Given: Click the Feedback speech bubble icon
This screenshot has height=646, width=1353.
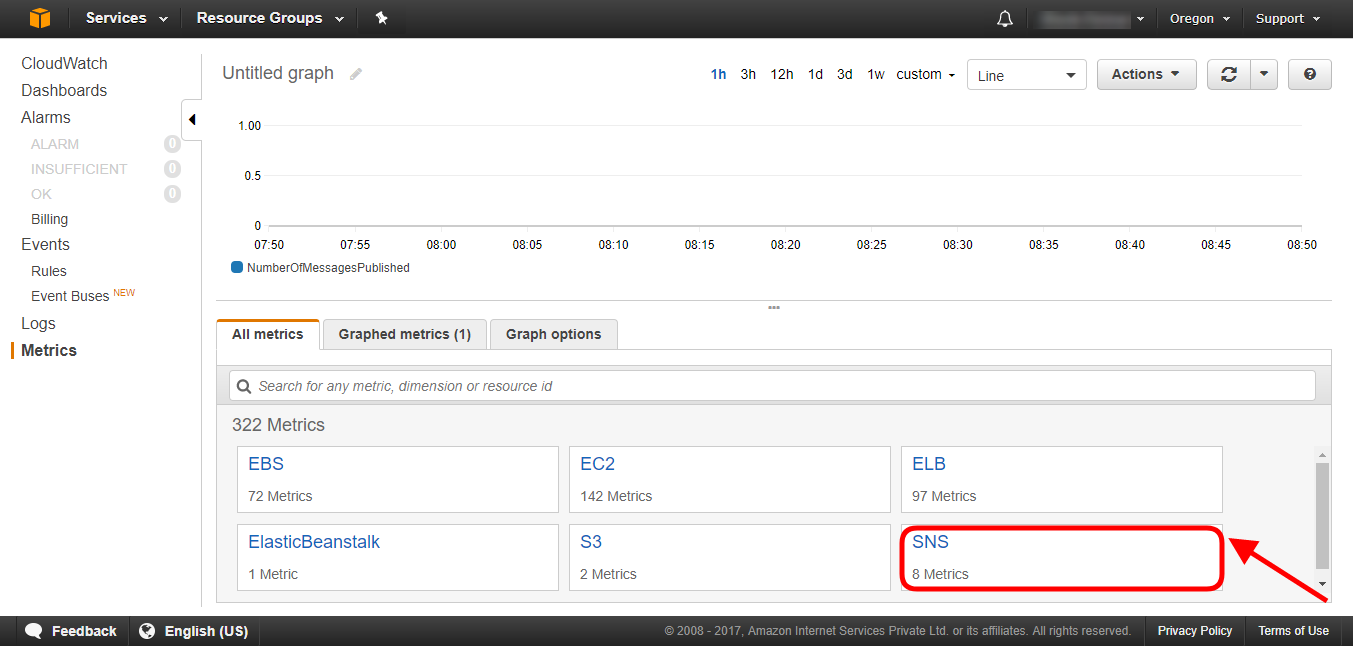Looking at the screenshot, I should [x=33, y=631].
